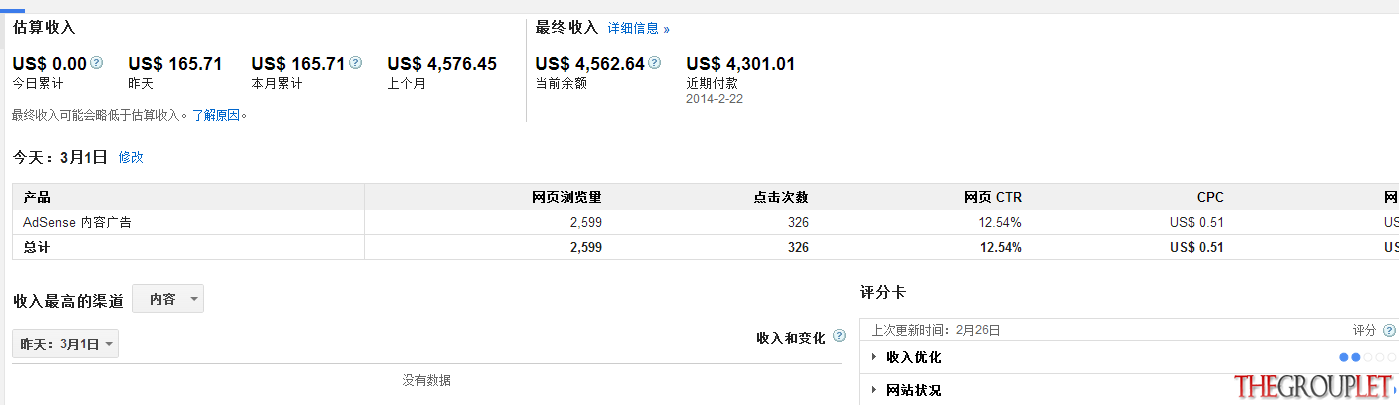Click the 估算收入 heading

tap(44, 28)
